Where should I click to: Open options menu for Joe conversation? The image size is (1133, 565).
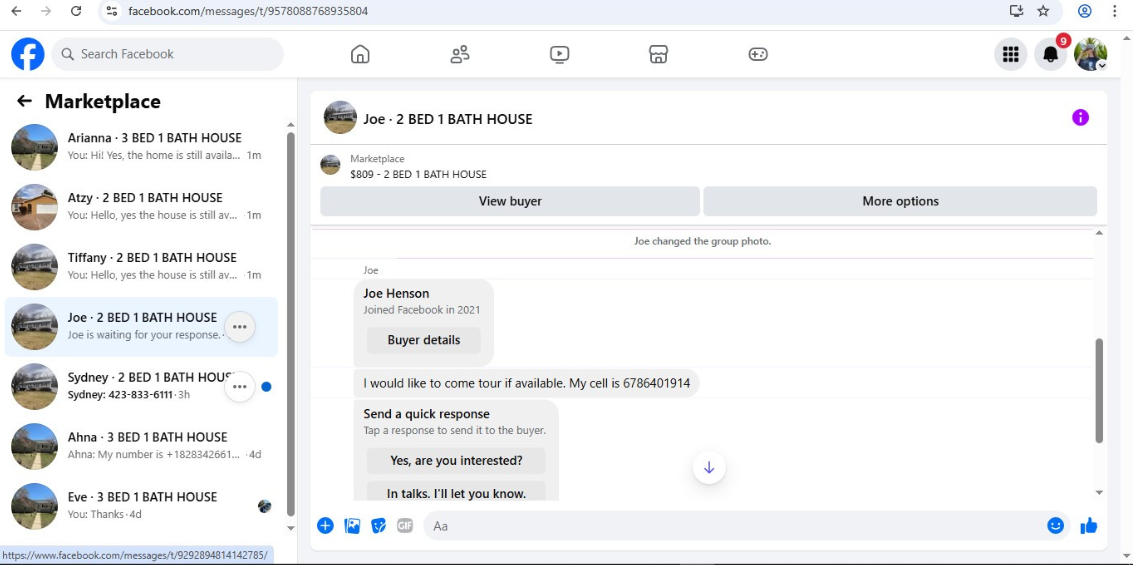tap(240, 327)
